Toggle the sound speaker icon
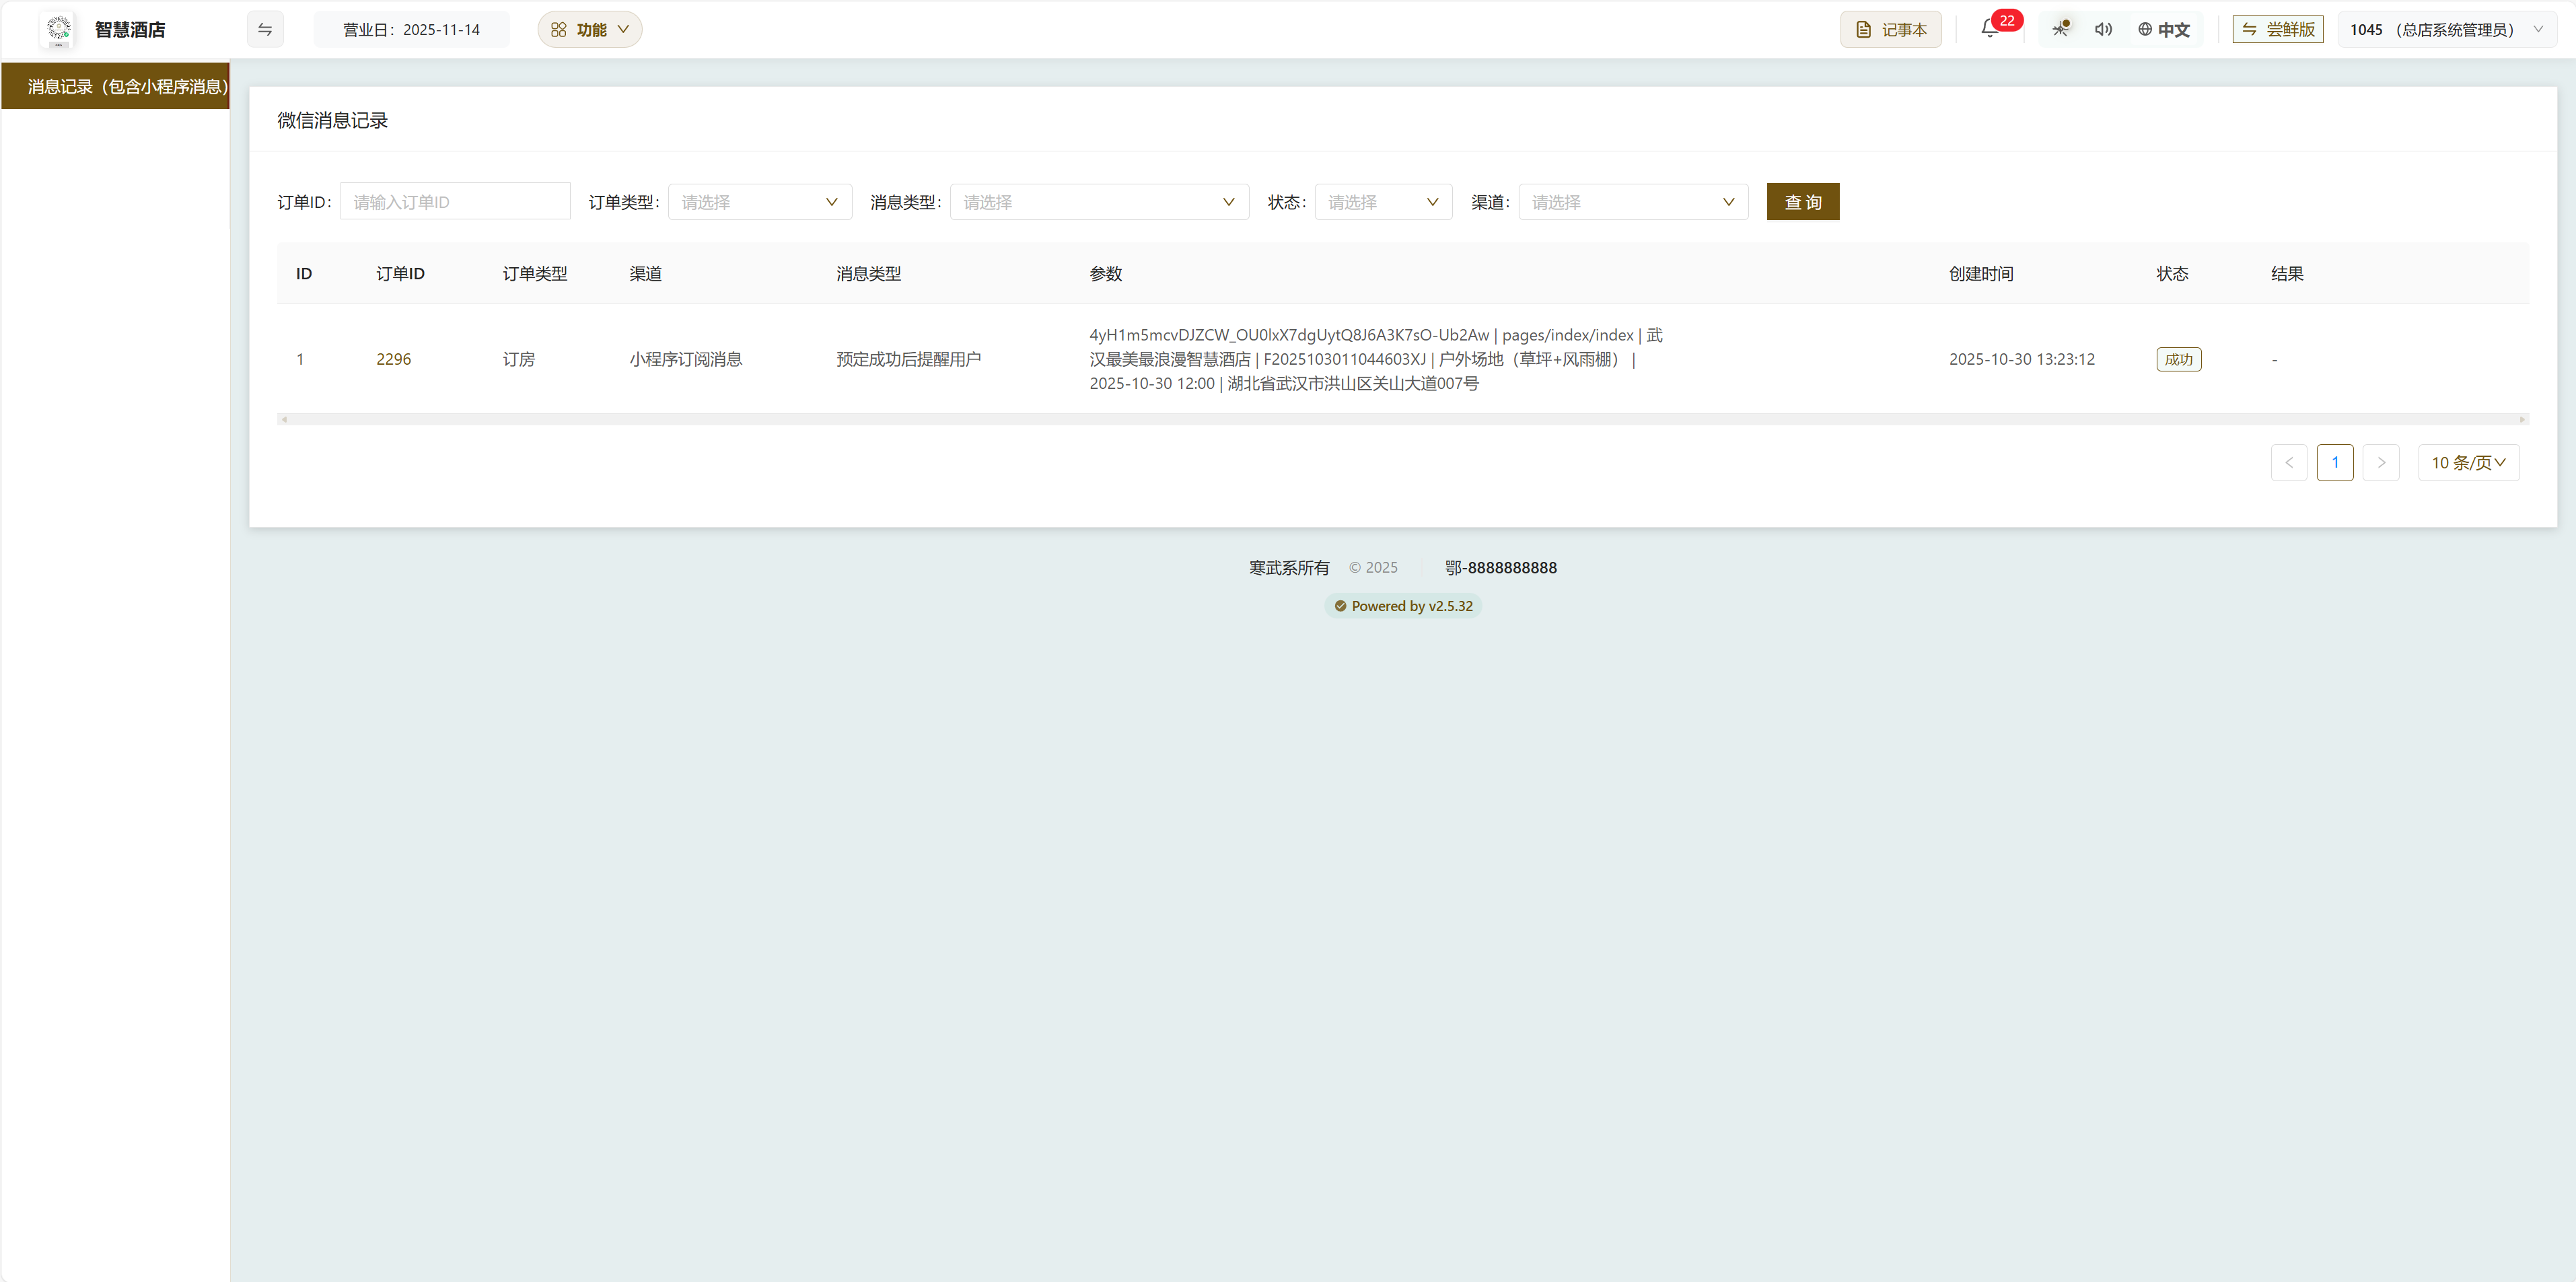This screenshot has height=1282, width=2576. [2103, 30]
